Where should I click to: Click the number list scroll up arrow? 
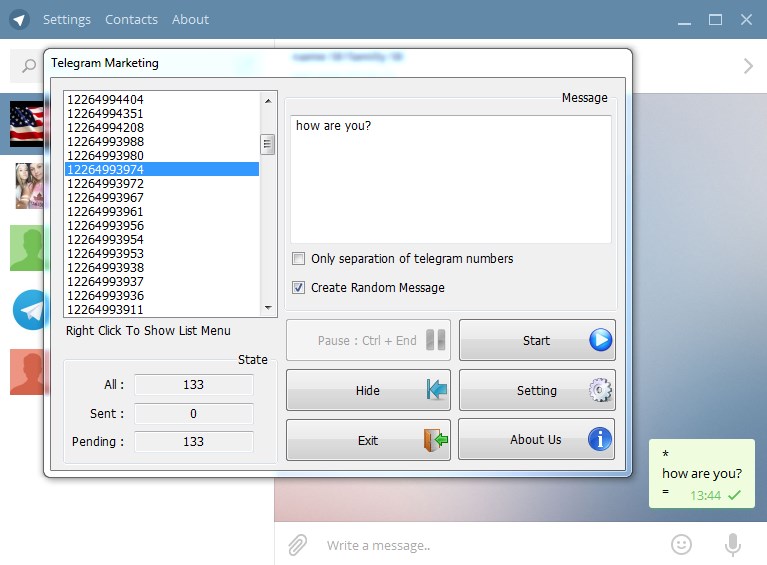(x=268, y=101)
